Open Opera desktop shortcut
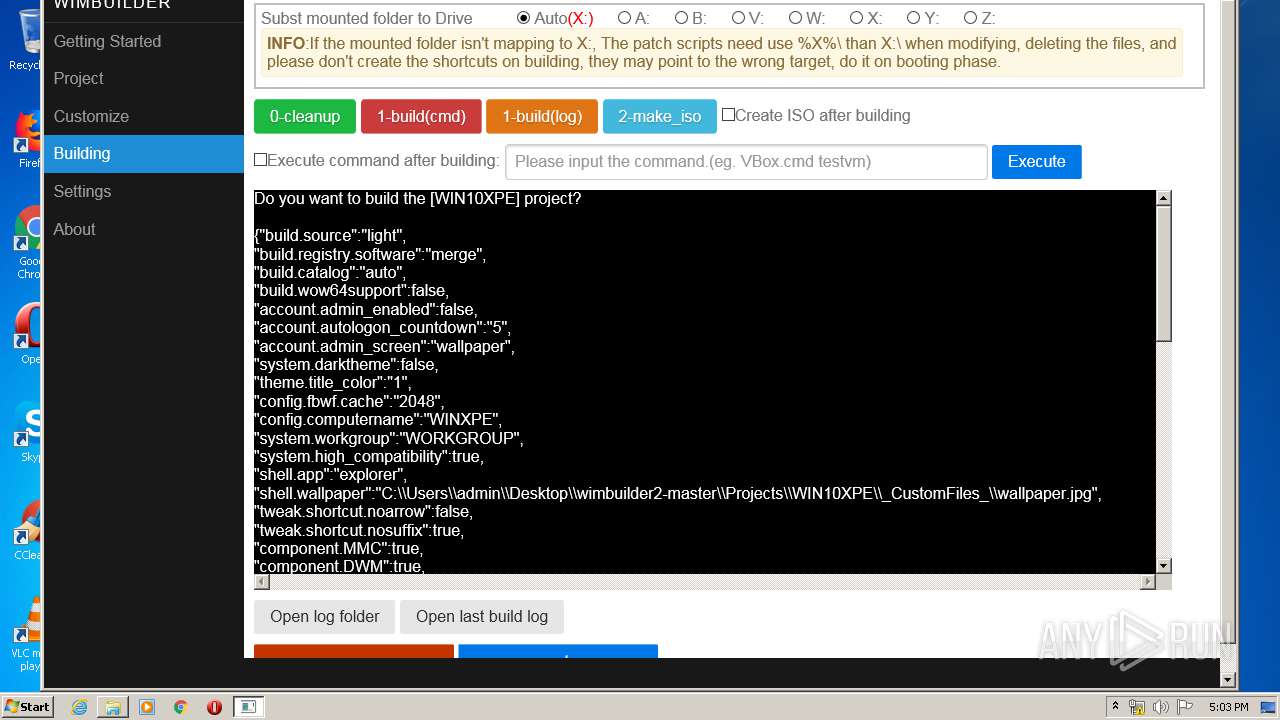Screen dimensions: 1280x720 coord(28,335)
